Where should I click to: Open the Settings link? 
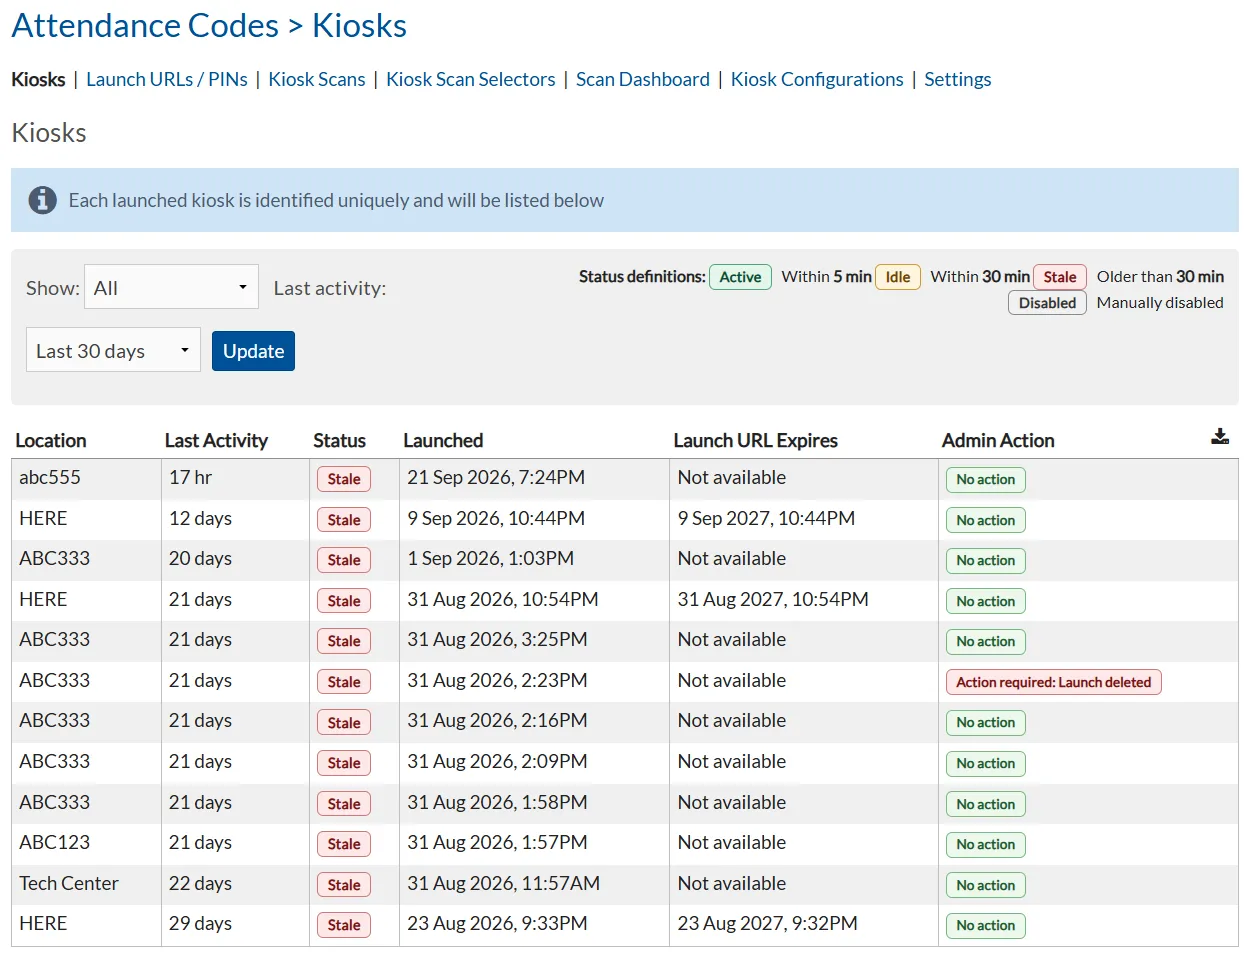pos(958,79)
